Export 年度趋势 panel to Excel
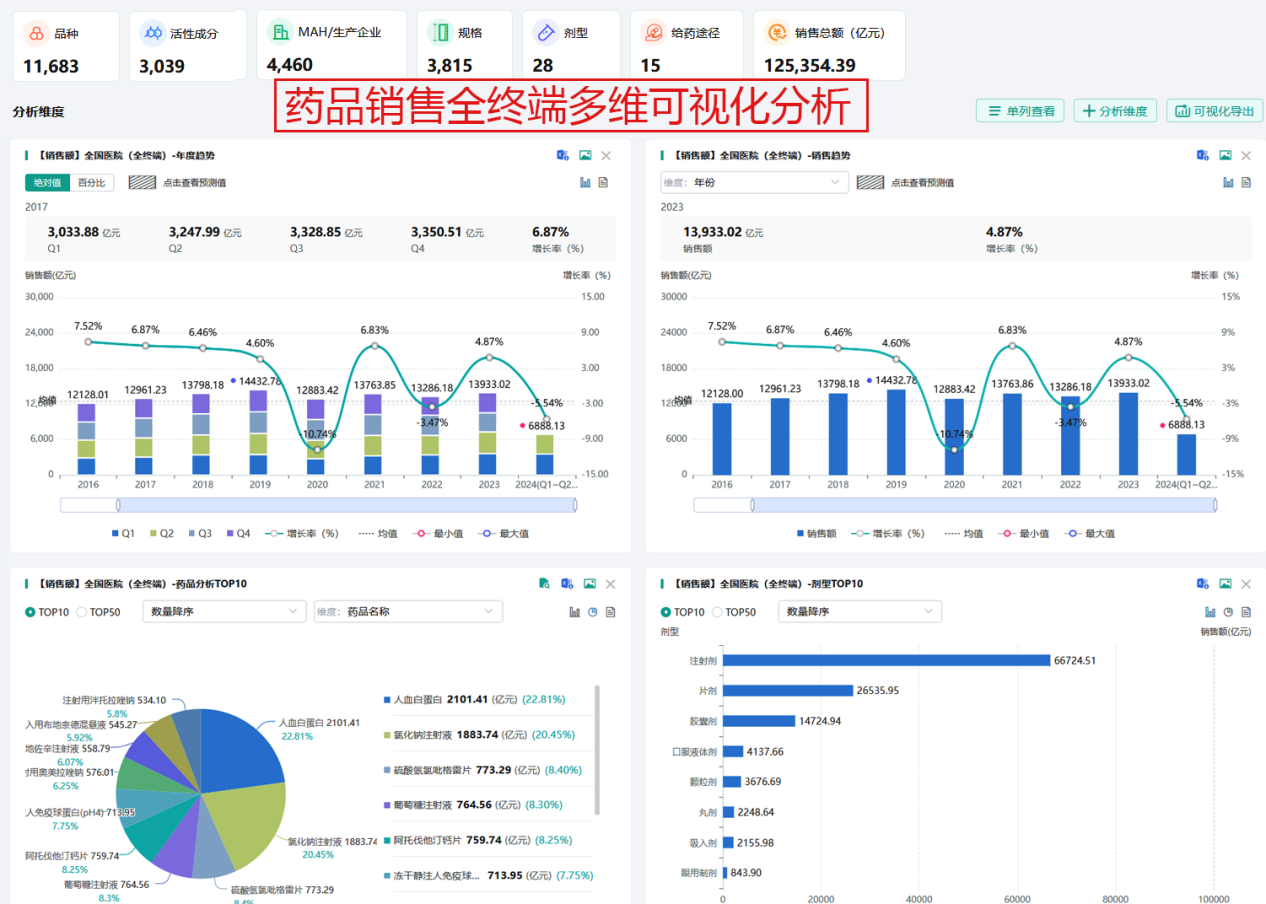This screenshot has height=904, width=1266. point(563,155)
